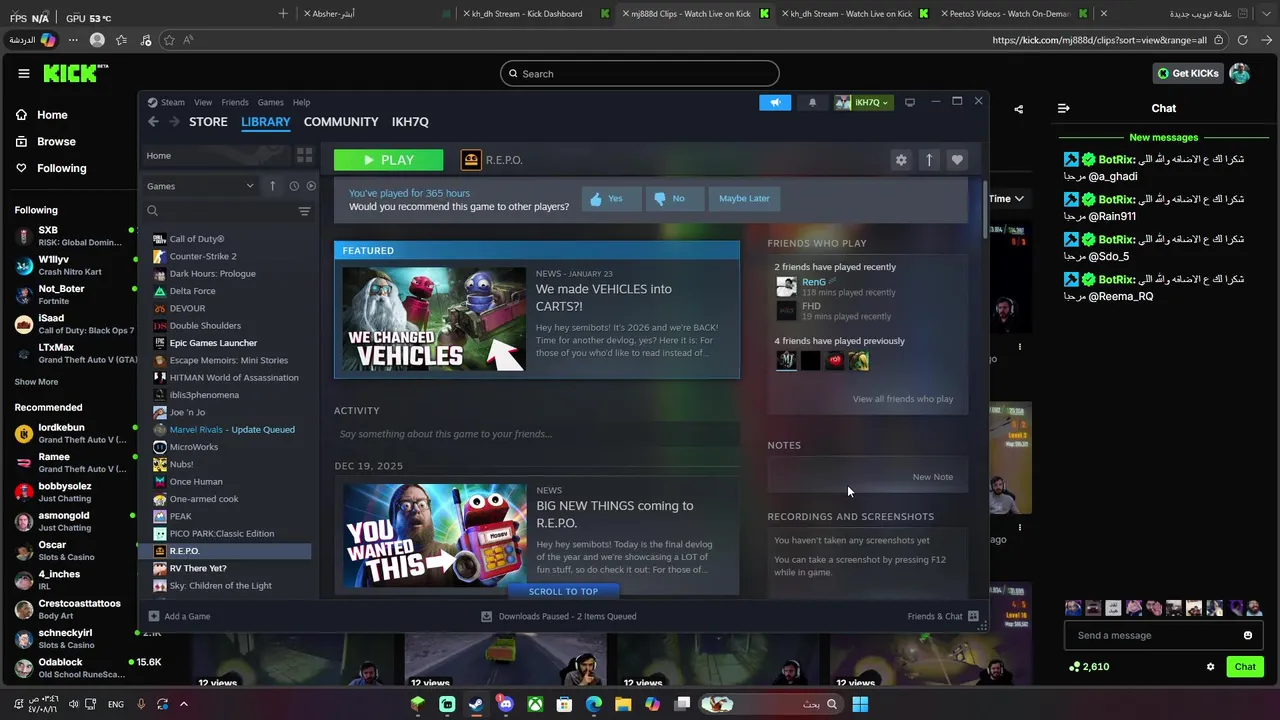
Task: Open library advanced filter options icon
Action: pos(304,211)
